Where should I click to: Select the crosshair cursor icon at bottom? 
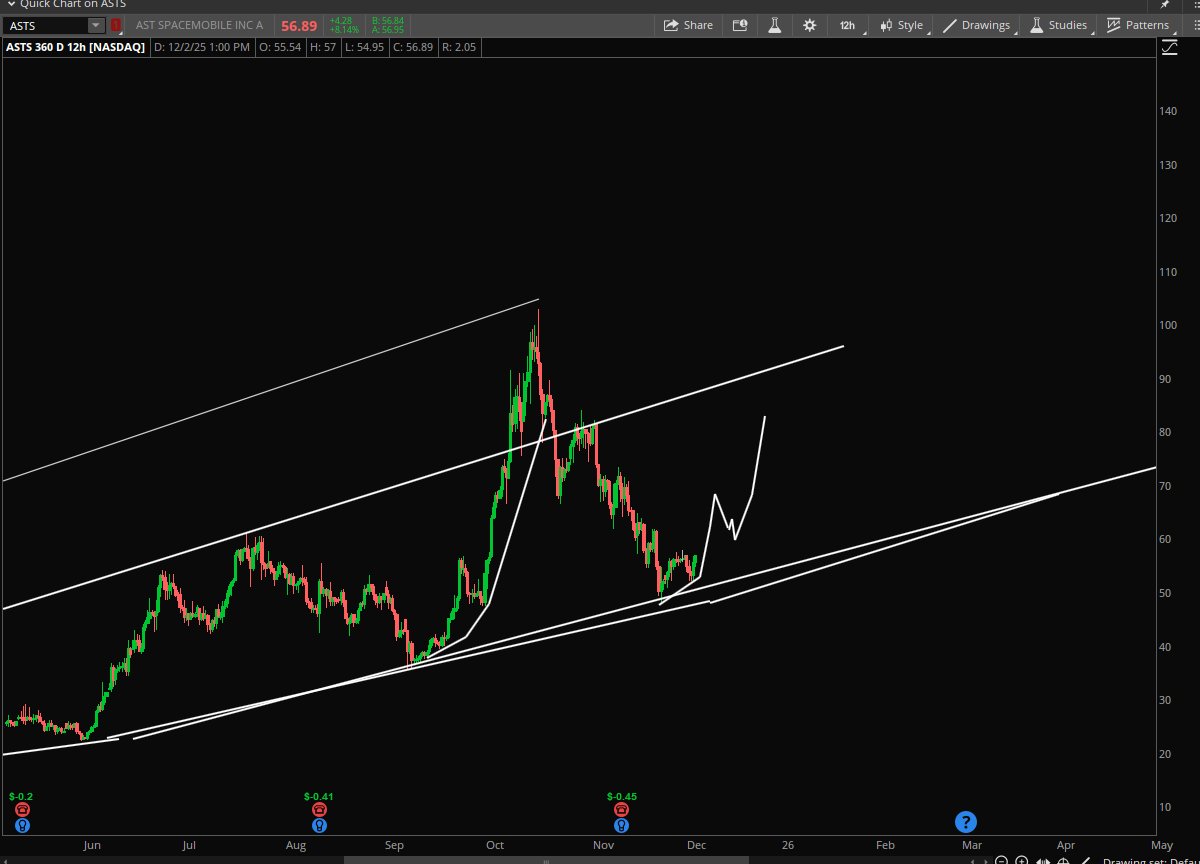pyautogui.click(x=1062, y=859)
